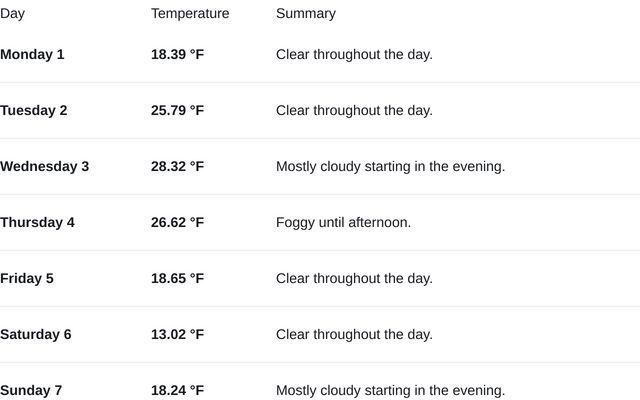Select the Sunday 7 row label
640x400 pixels.
click(x=31, y=390)
